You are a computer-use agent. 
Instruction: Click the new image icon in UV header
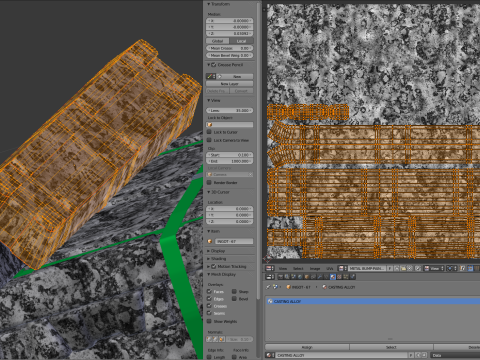click(x=396, y=269)
